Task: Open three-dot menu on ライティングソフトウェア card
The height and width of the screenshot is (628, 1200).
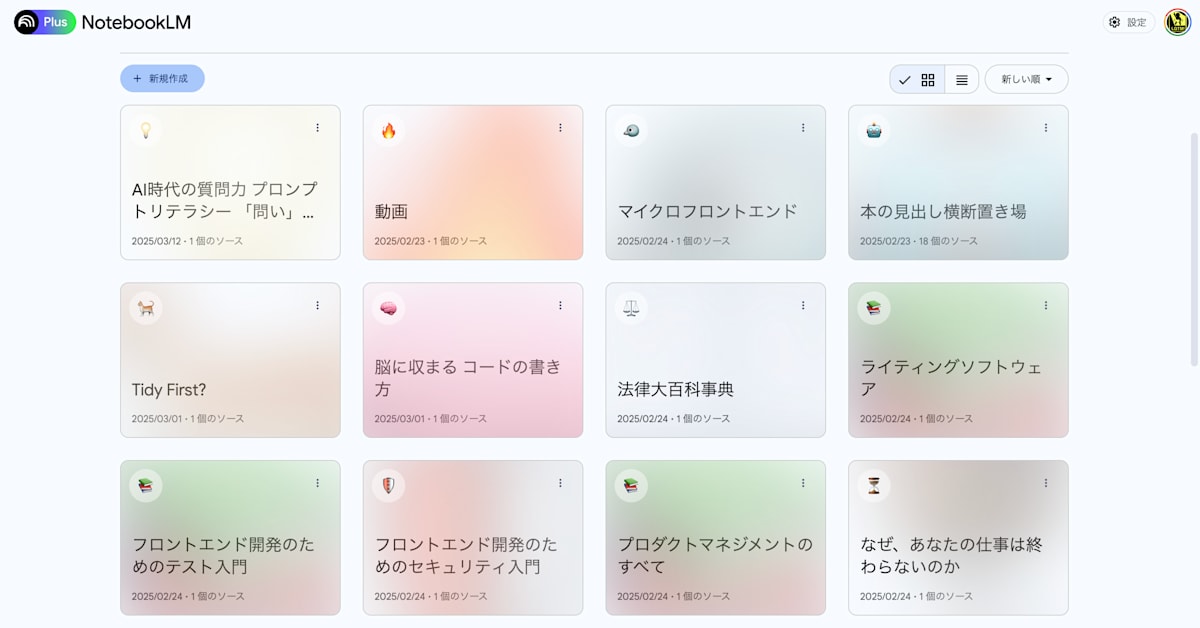Action: coord(1046,306)
